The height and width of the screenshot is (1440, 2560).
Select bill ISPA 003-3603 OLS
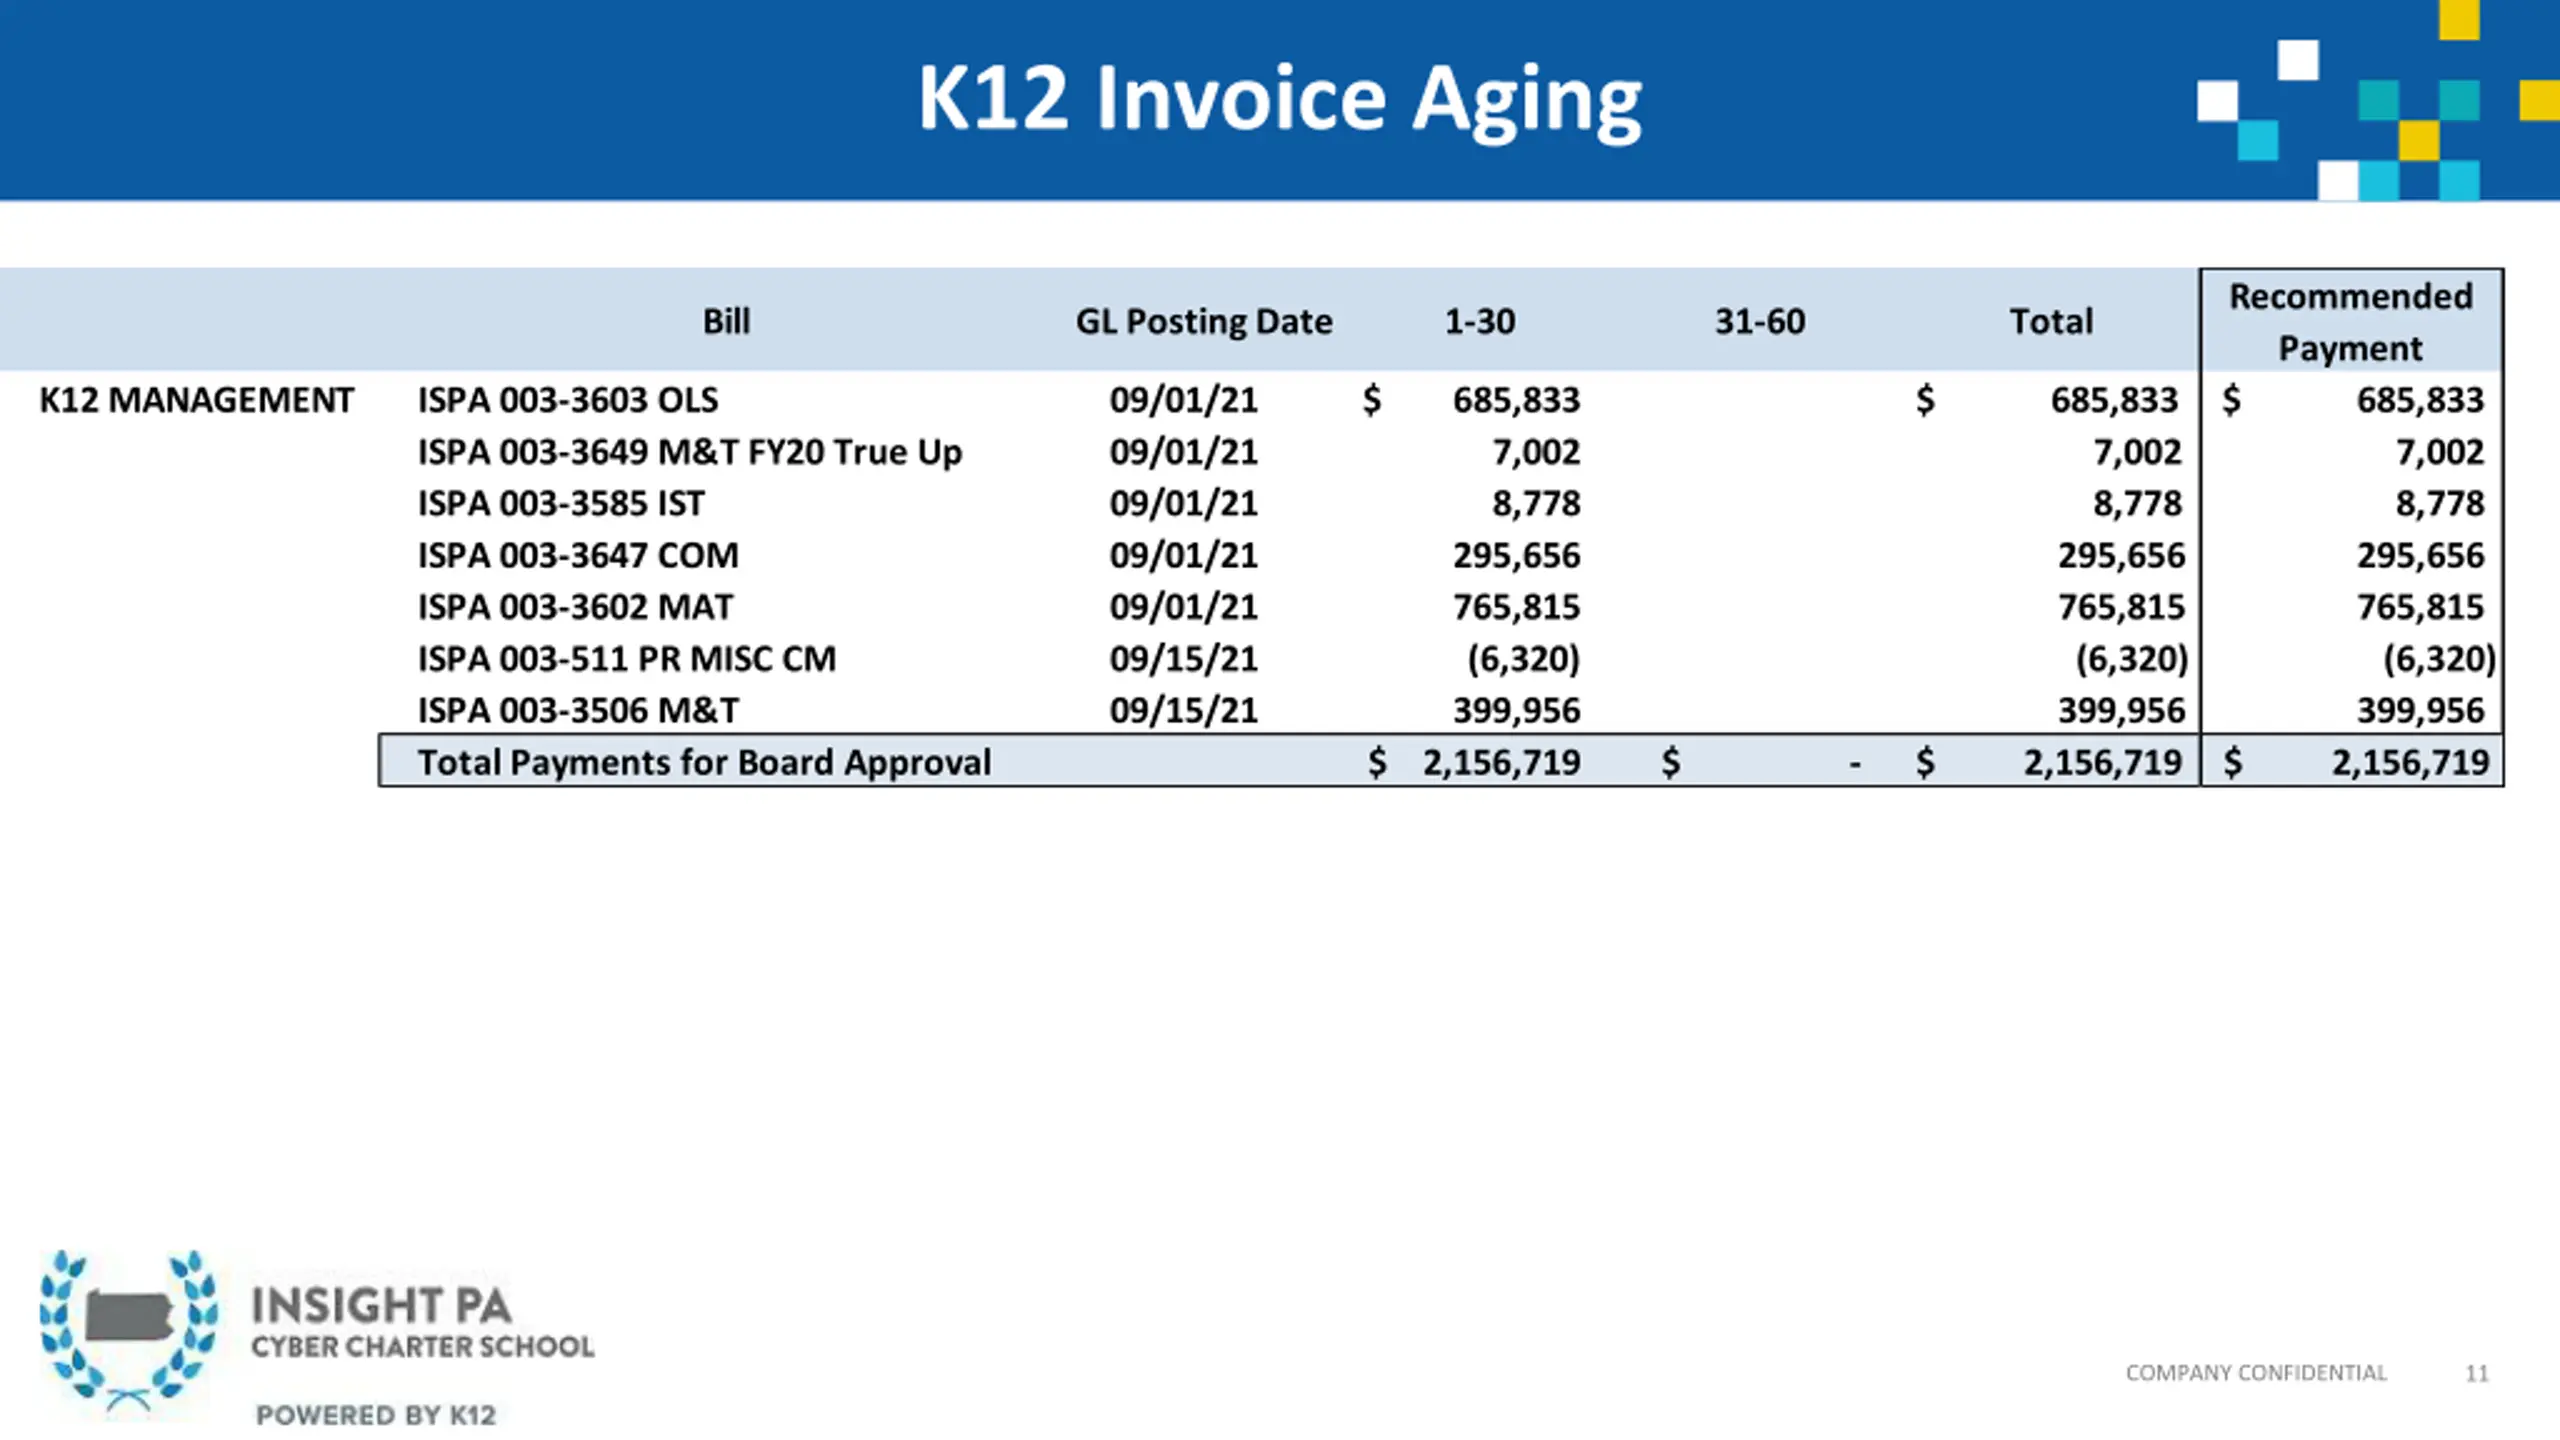(x=568, y=400)
